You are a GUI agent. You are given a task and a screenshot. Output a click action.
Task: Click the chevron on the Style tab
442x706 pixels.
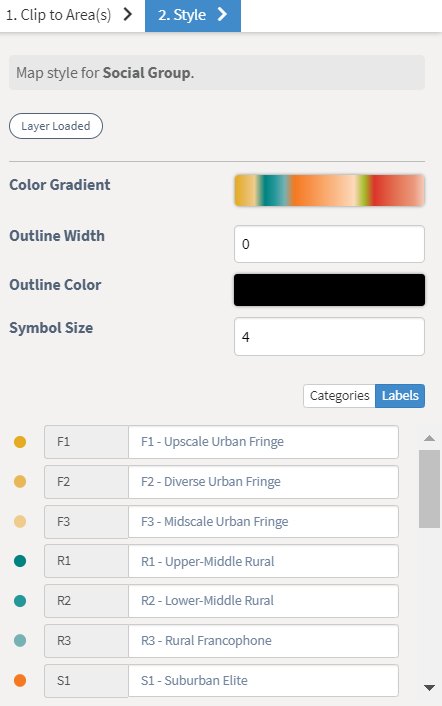(222, 14)
